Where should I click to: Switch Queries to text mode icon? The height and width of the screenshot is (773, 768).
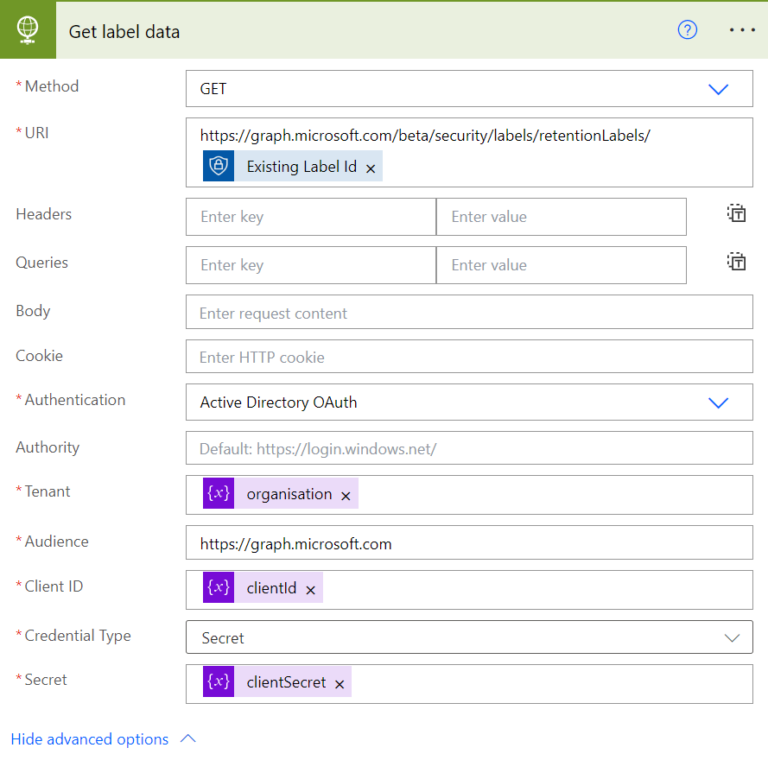[737, 262]
